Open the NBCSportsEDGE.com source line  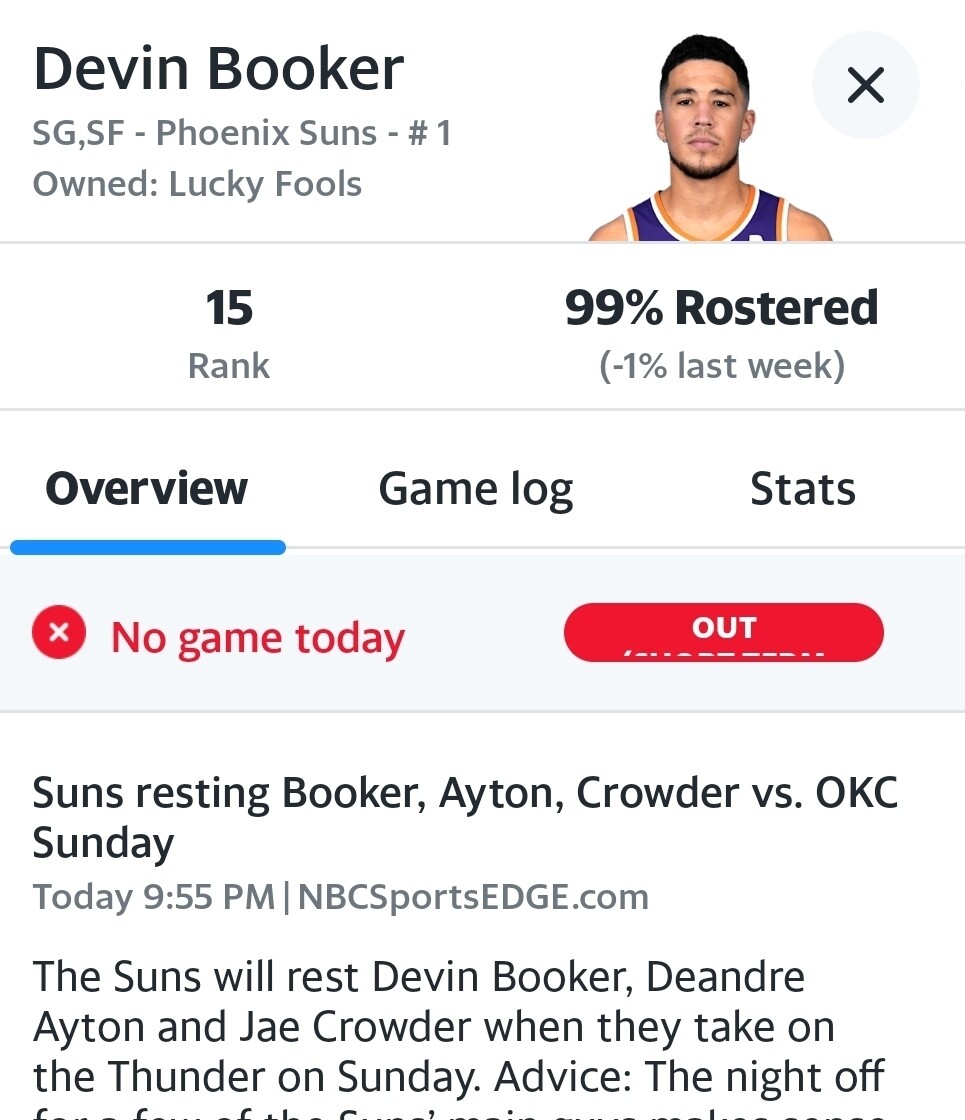click(x=341, y=896)
